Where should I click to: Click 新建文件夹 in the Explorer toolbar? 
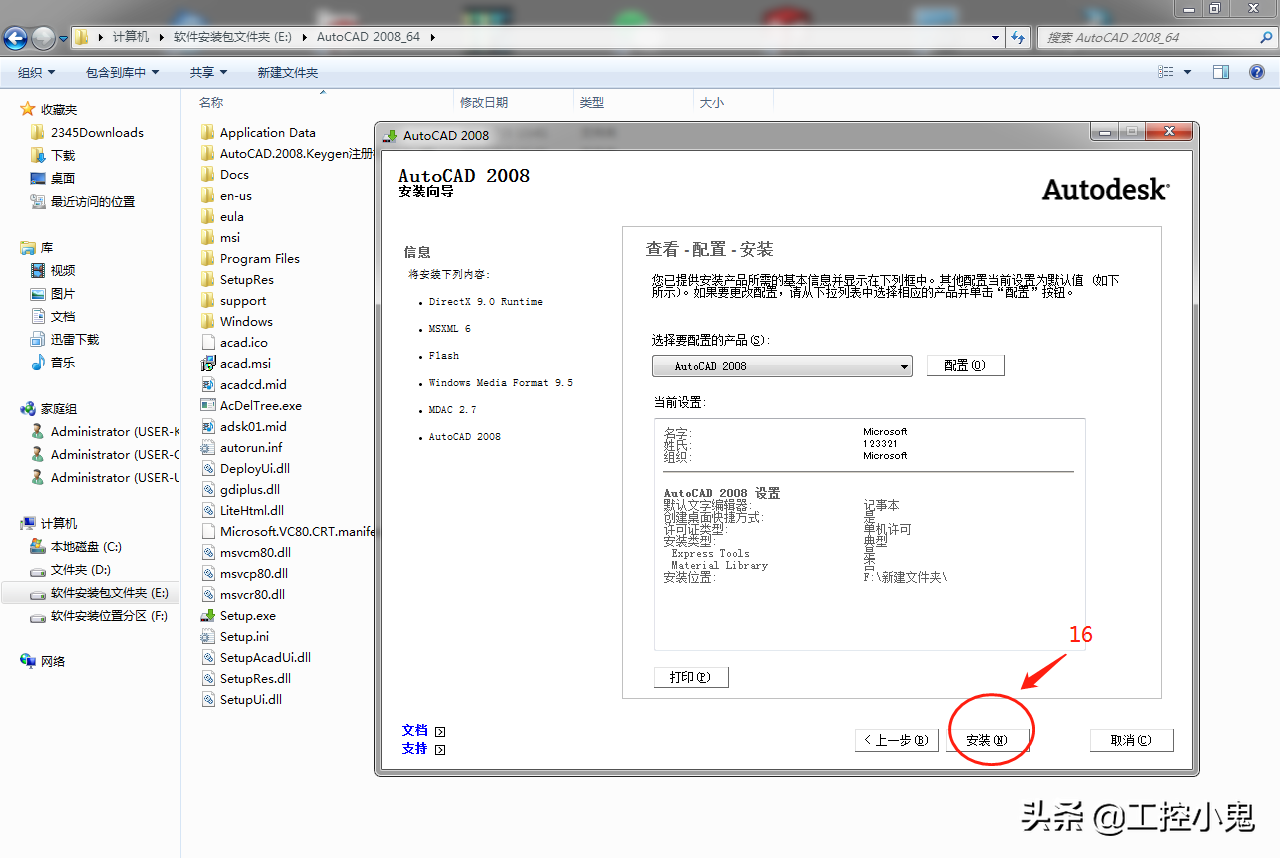pyautogui.click(x=288, y=72)
